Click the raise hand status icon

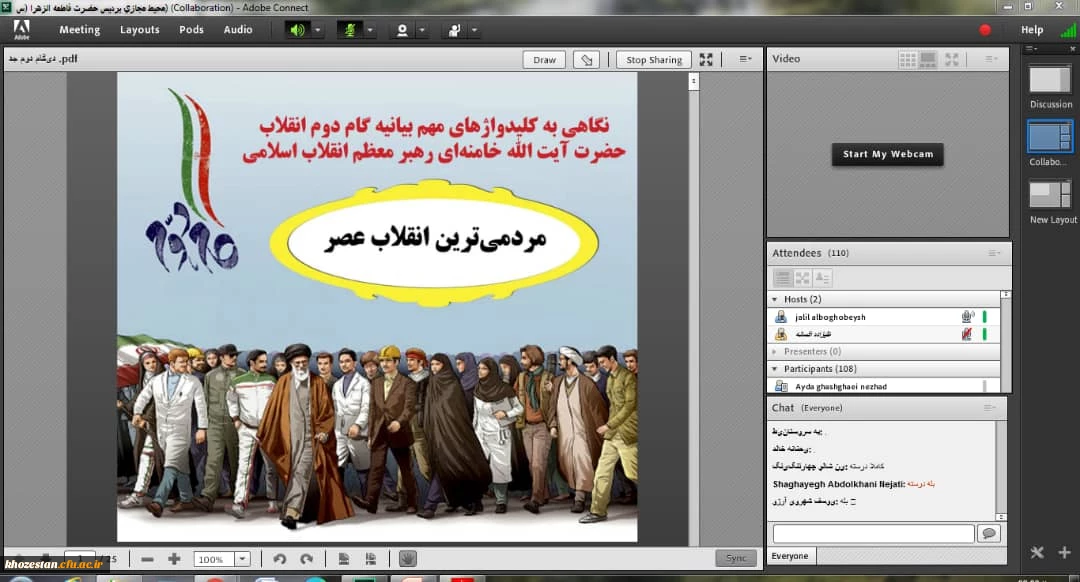[x=454, y=30]
